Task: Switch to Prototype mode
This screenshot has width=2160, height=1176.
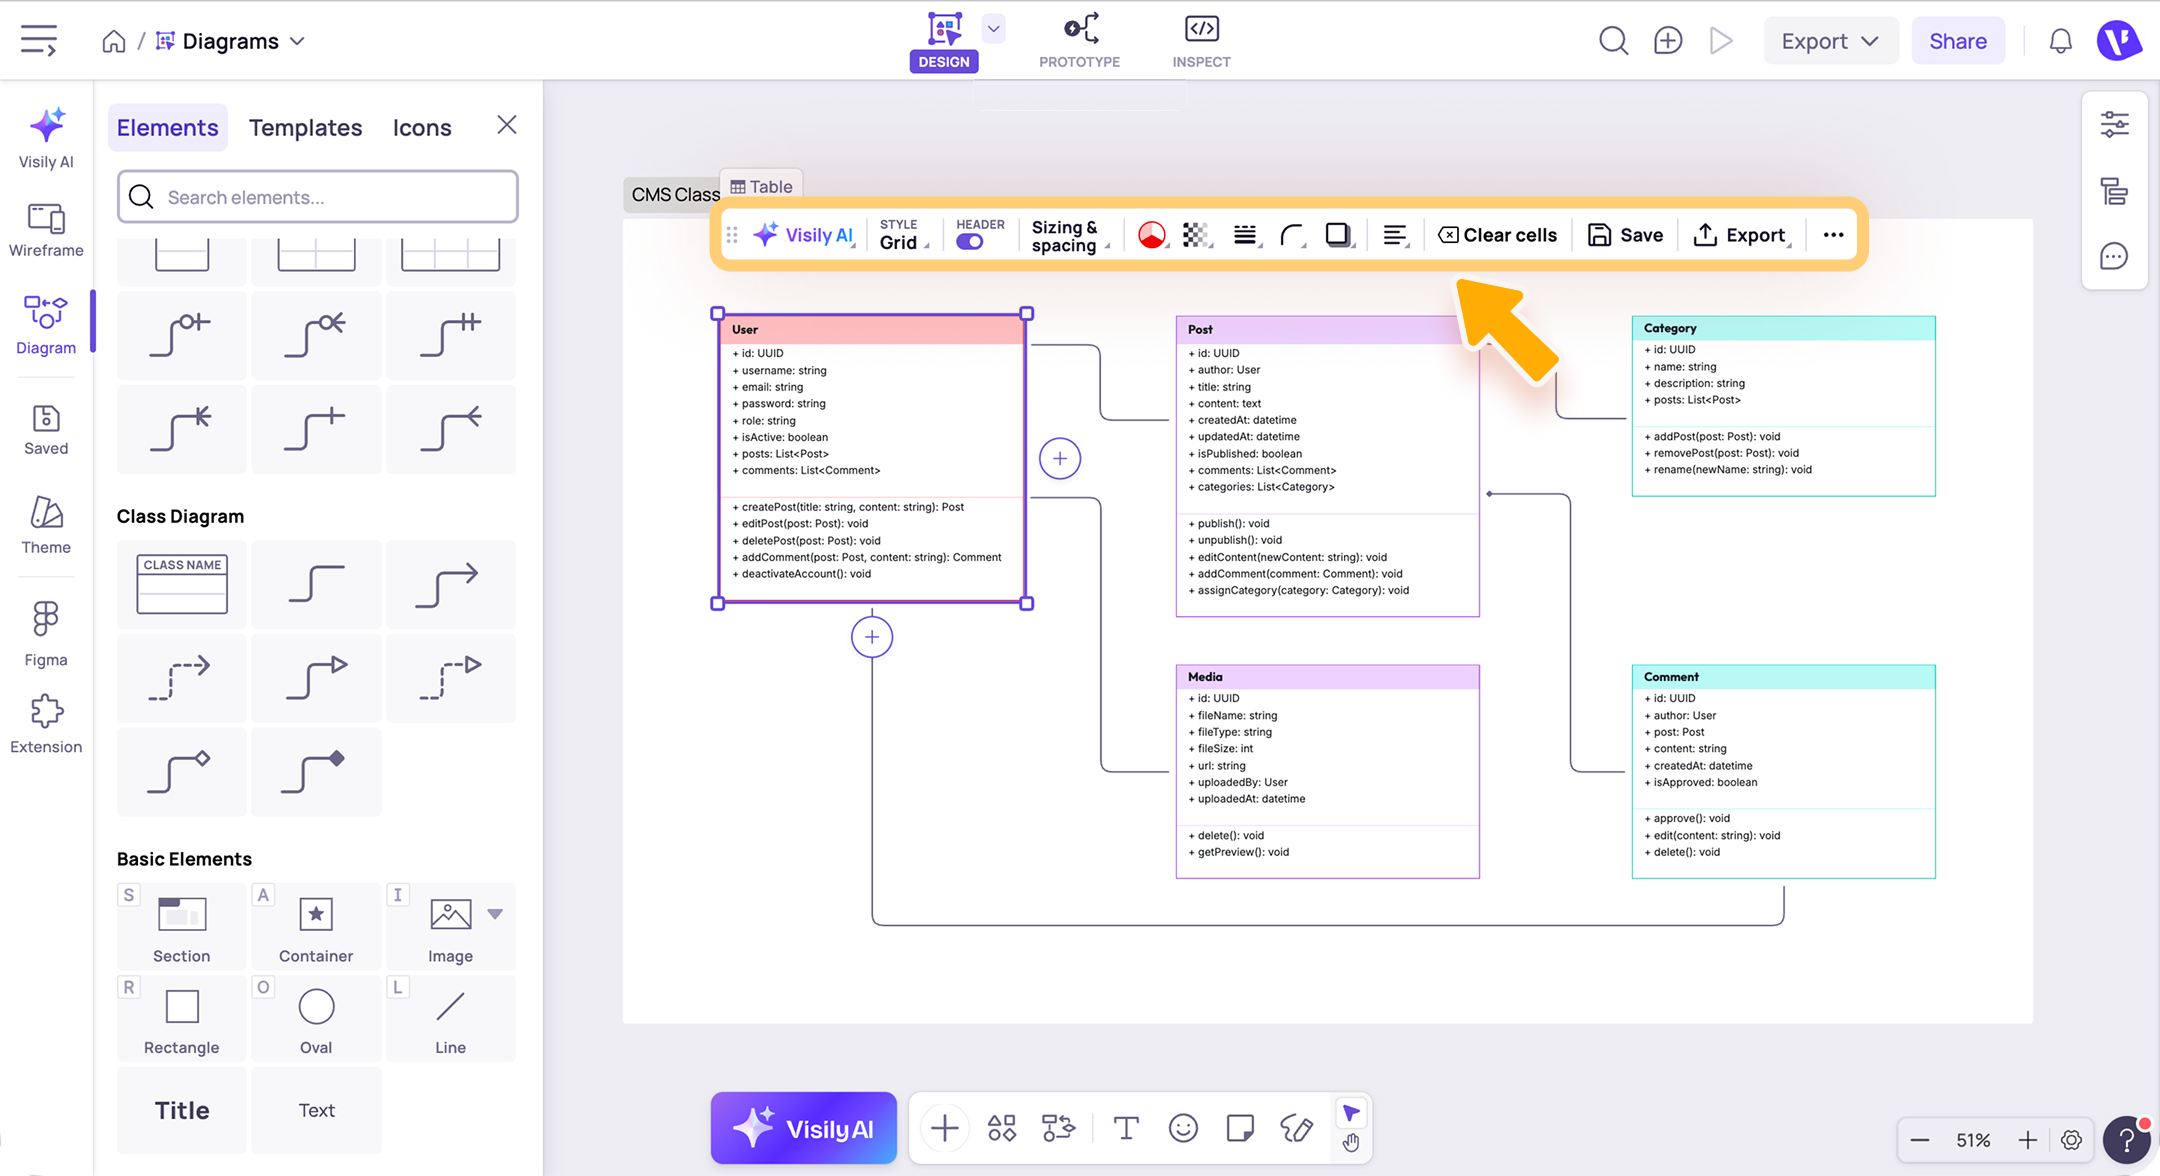Action: [x=1080, y=42]
